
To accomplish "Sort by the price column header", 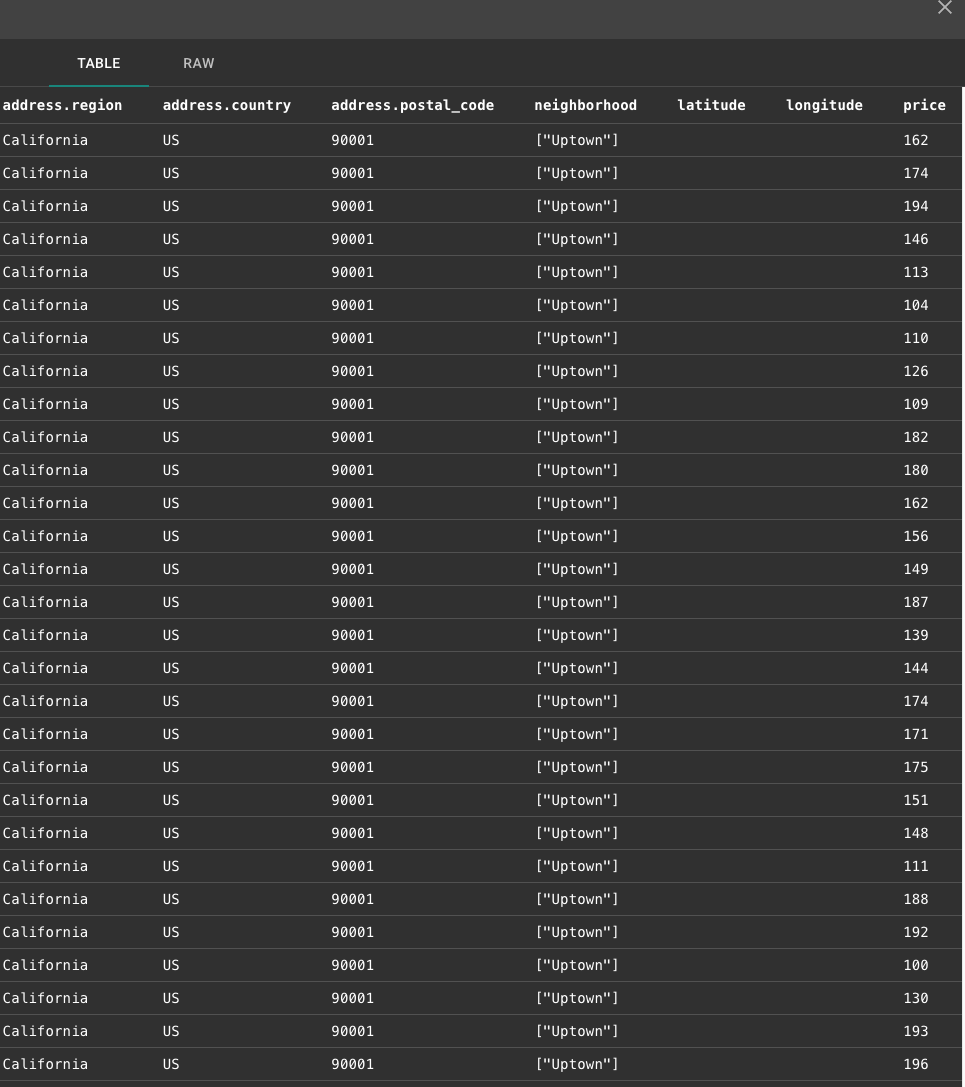I will 924,105.
